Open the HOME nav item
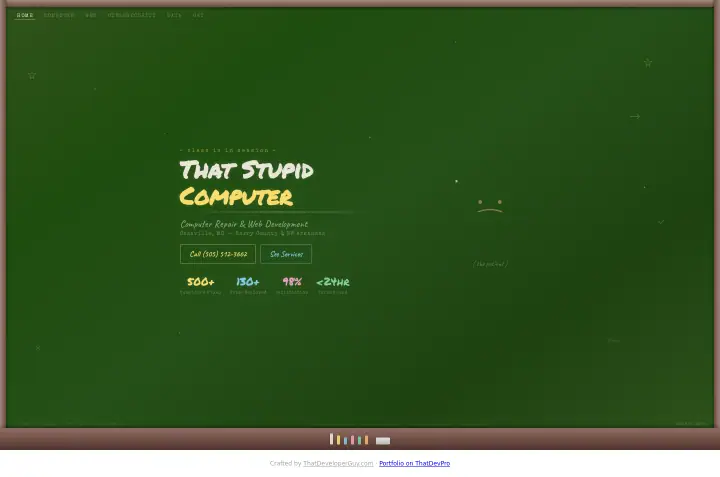 (25, 15)
